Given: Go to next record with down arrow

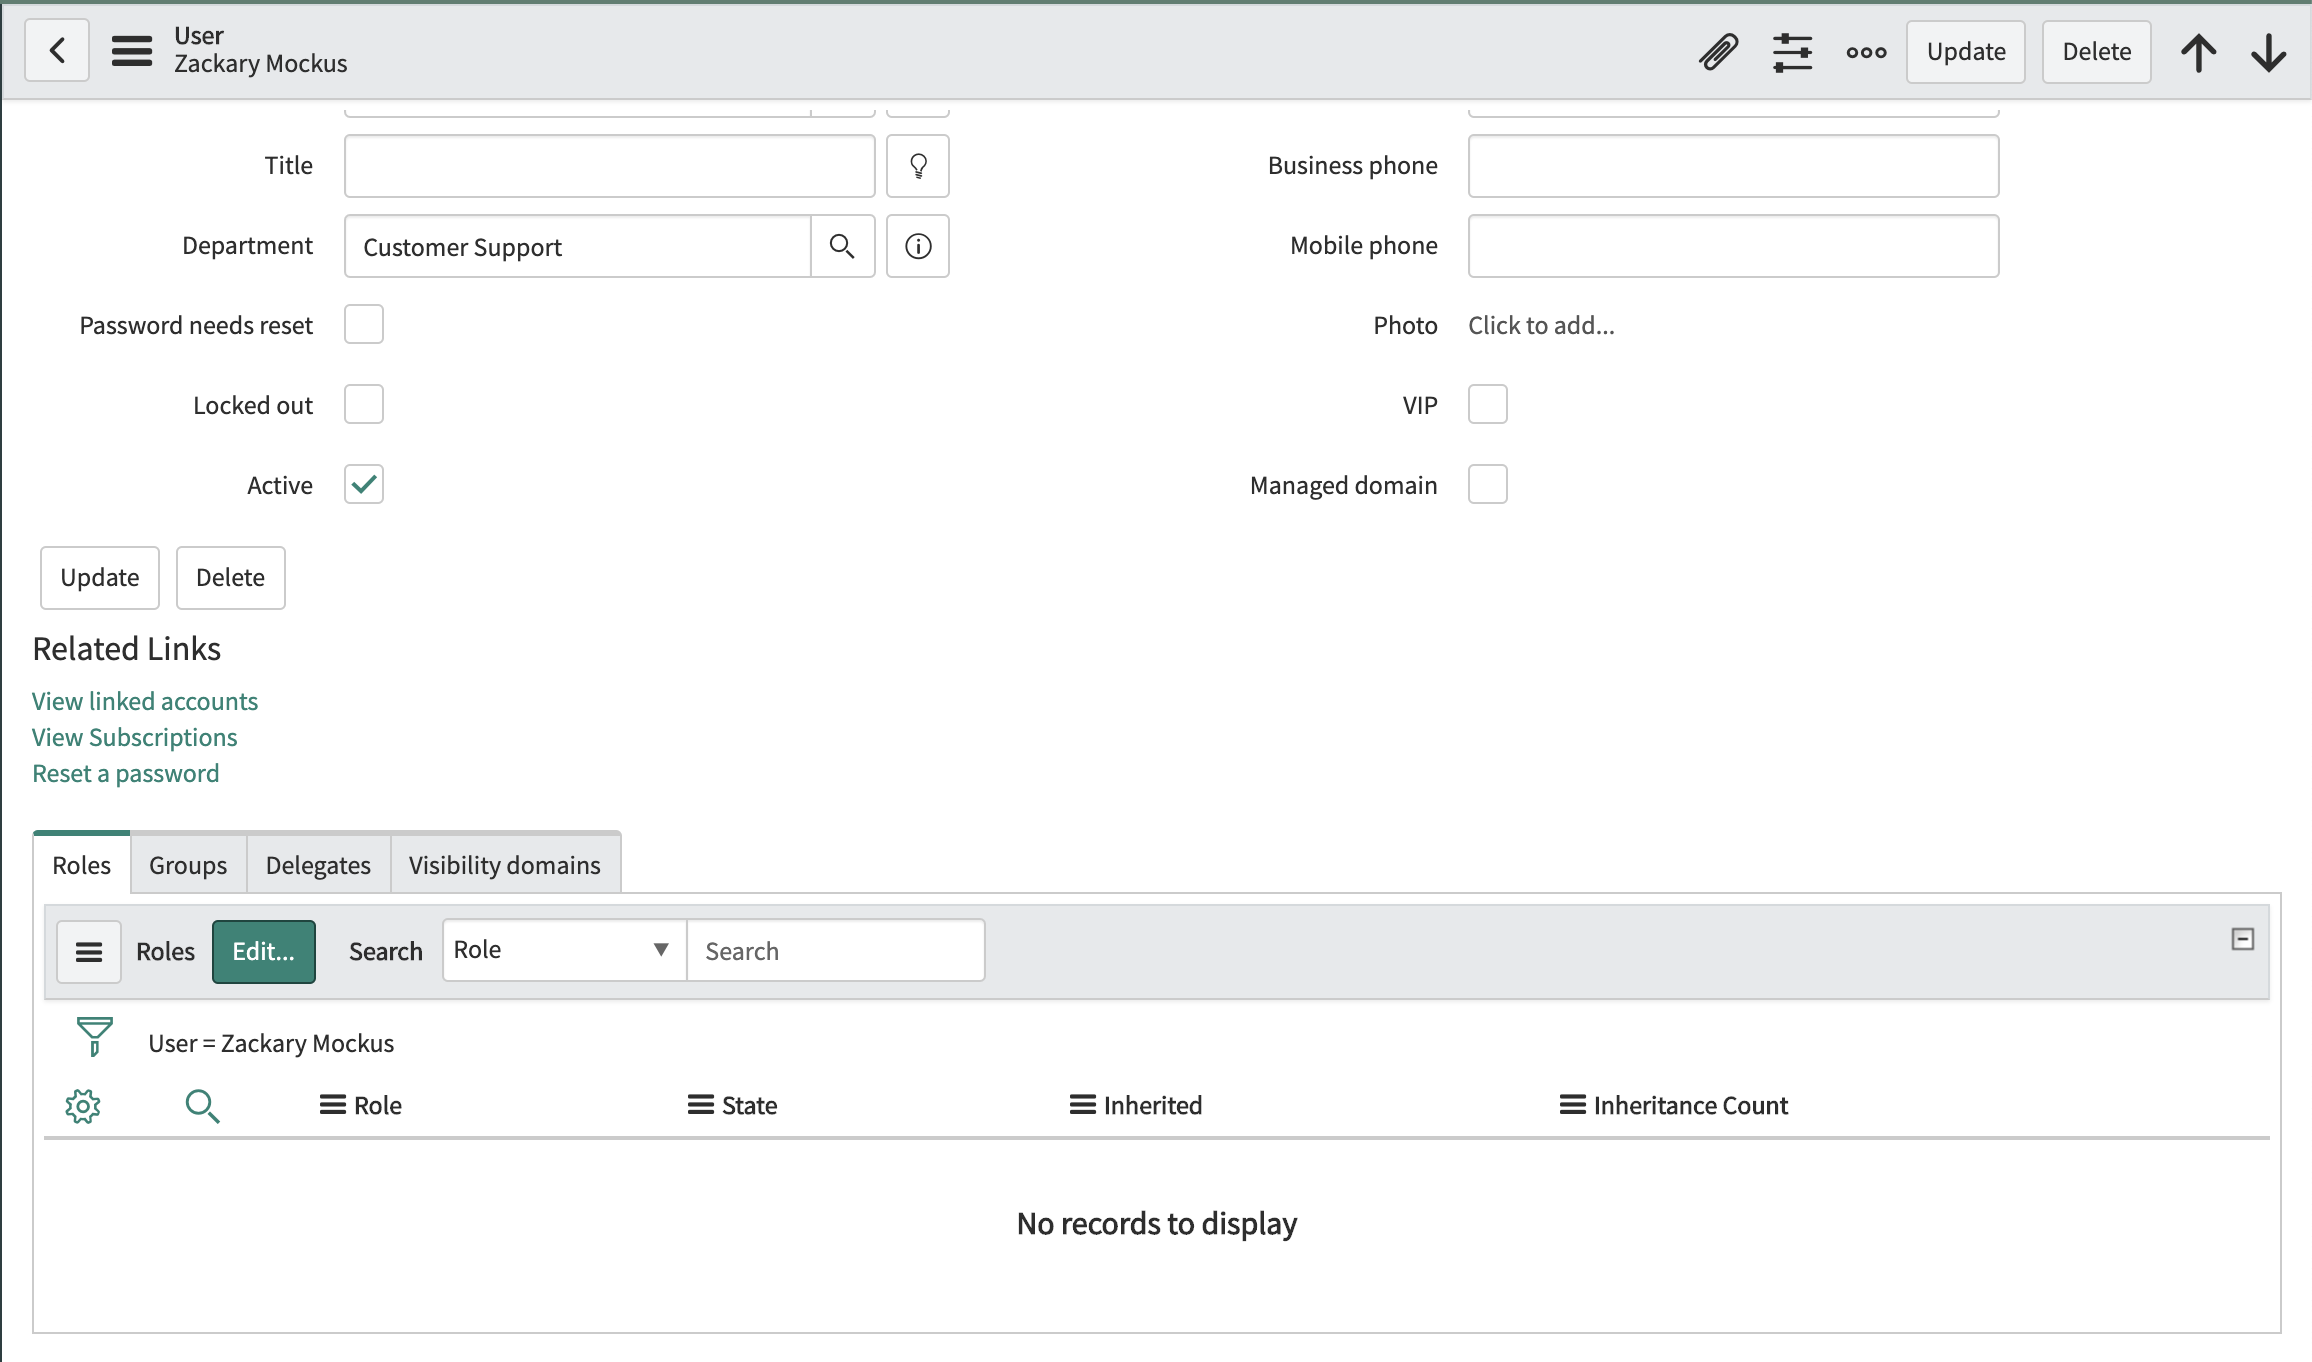Looking at the screenshot, I should [x=2268, y=52].
